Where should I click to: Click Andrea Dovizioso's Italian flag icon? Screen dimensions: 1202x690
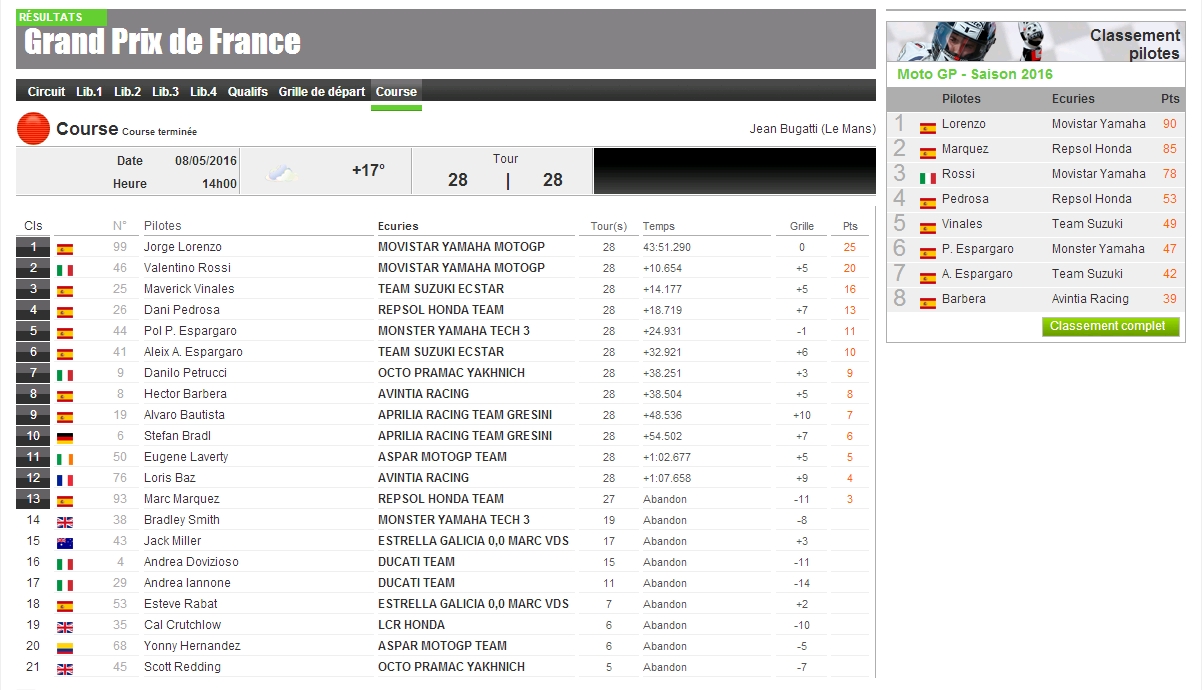(65, 563)
